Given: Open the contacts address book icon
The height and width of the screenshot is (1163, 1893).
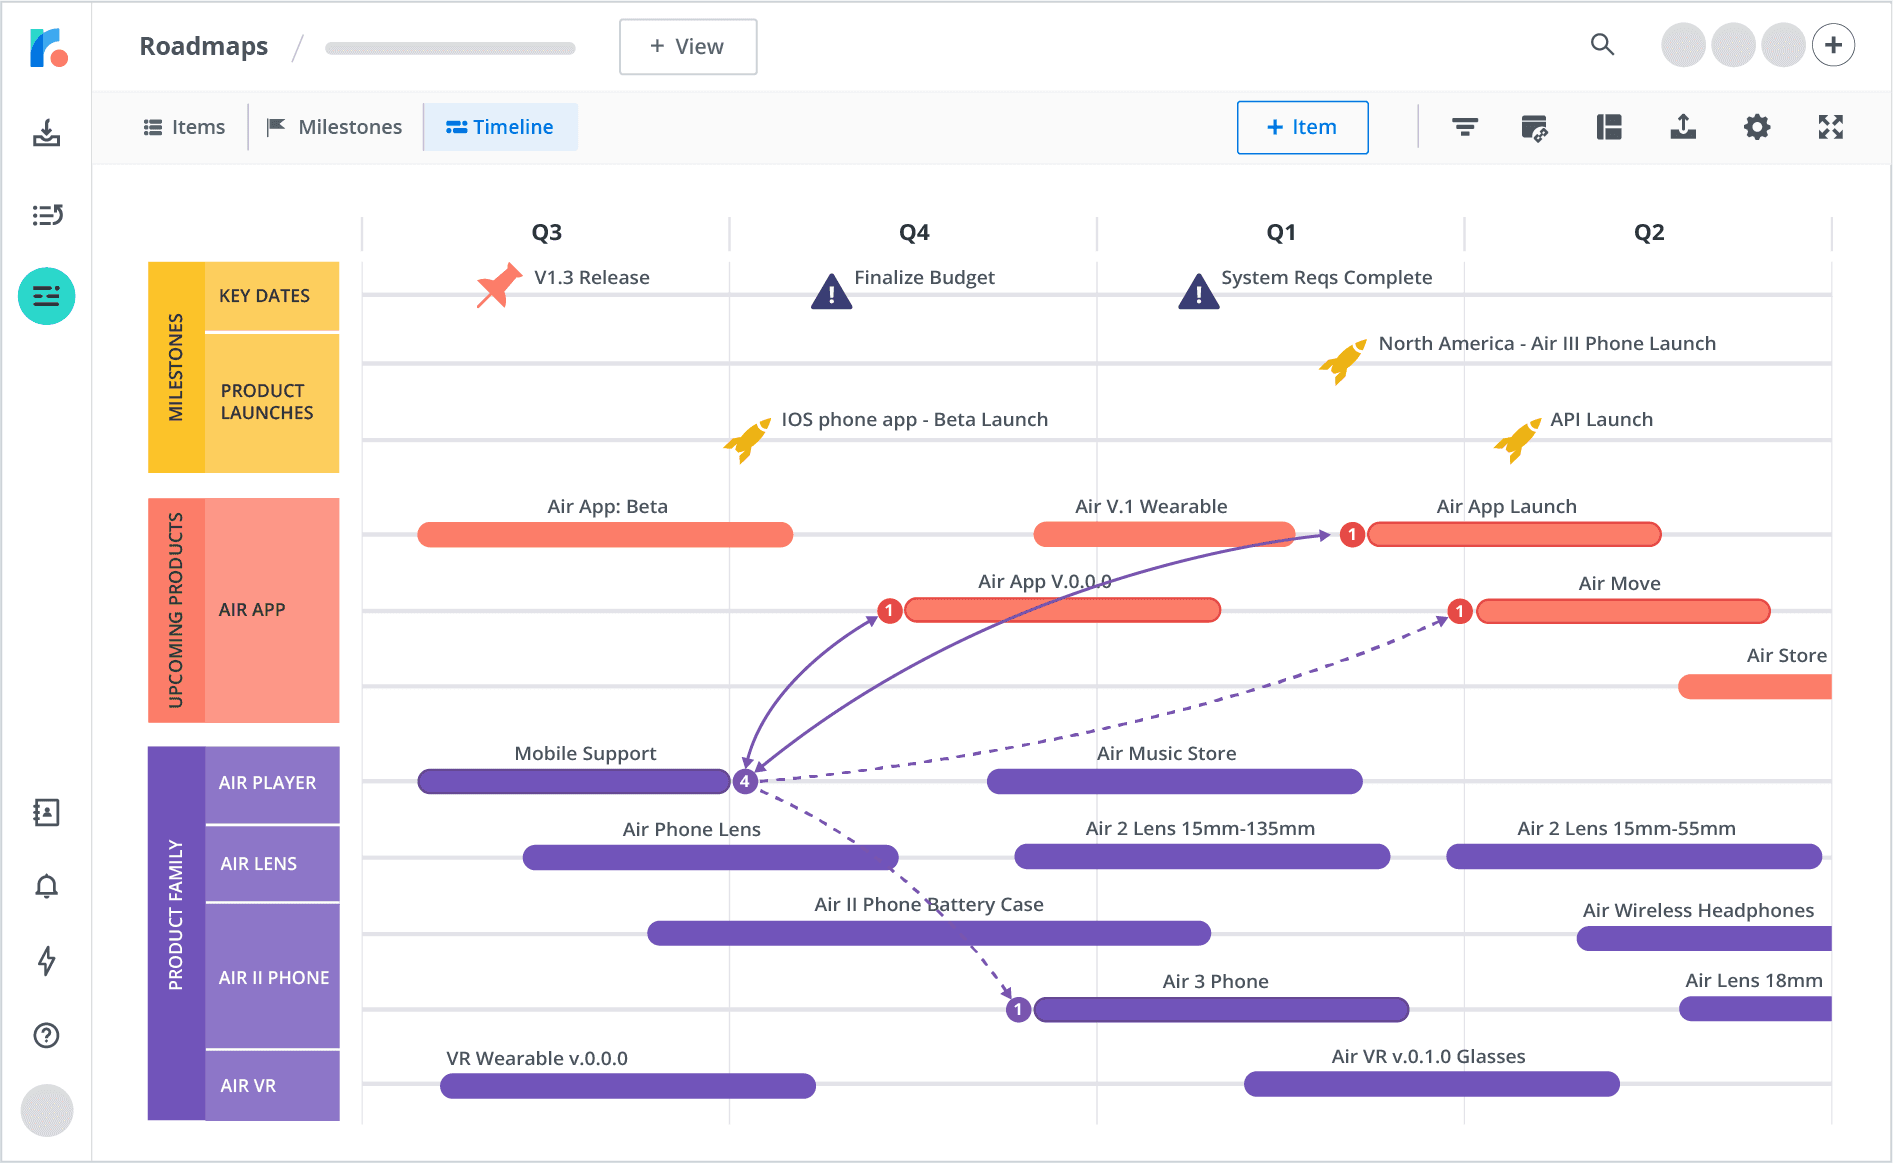Looking at the screenshot, I should click(46, 812).
